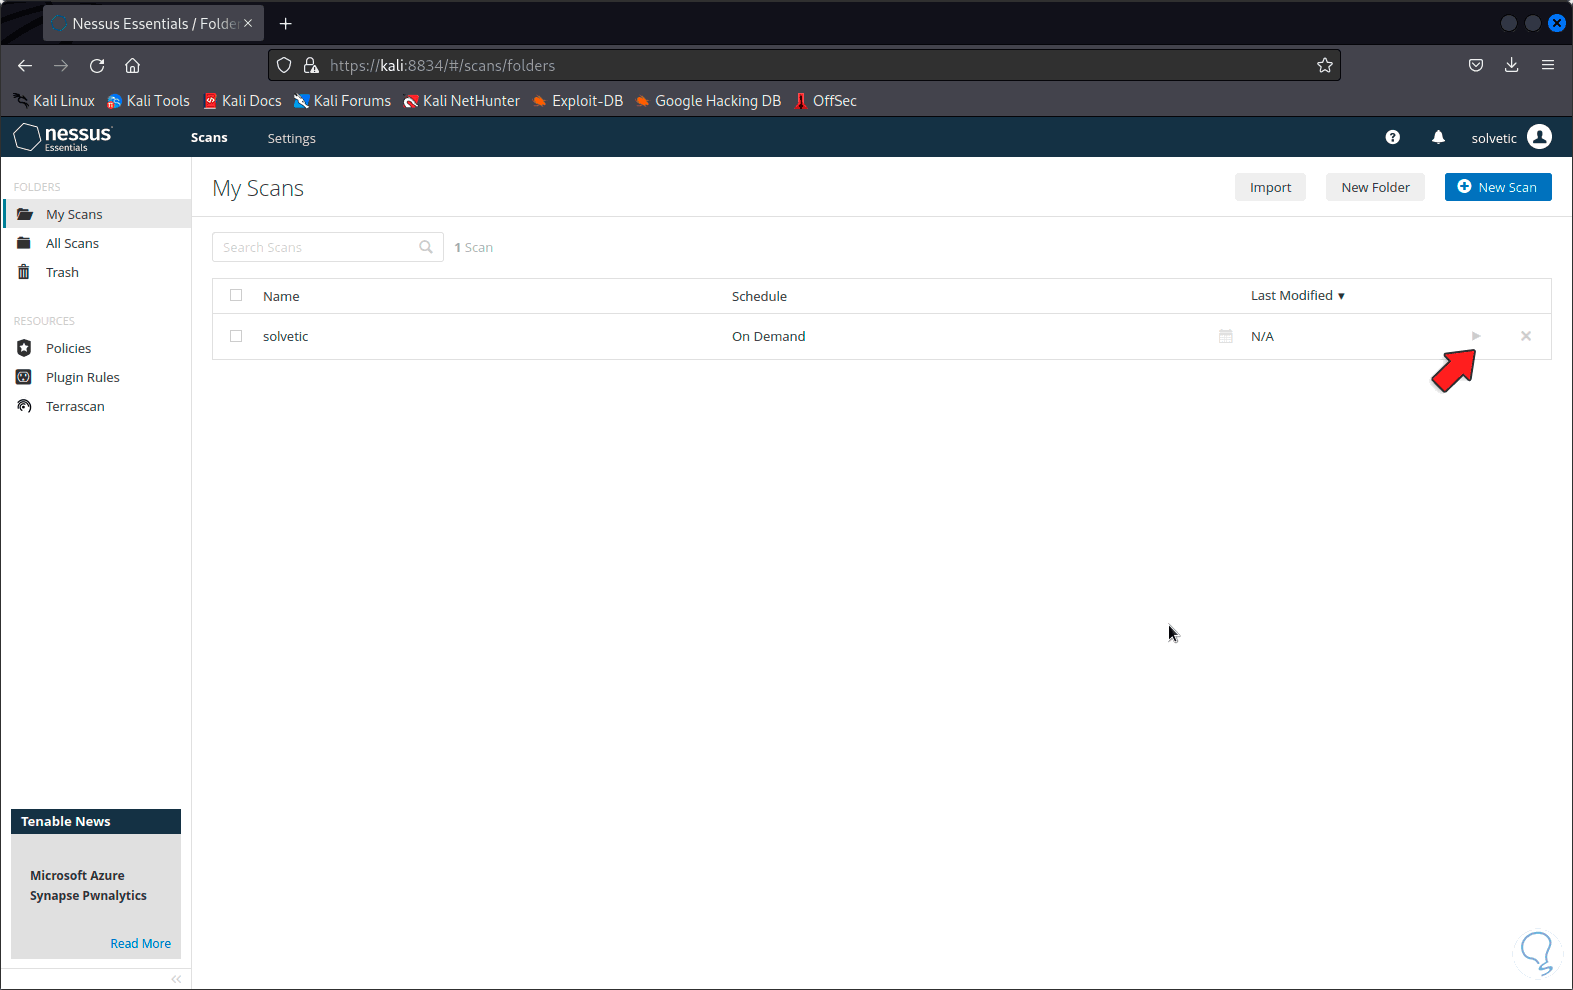Collapse the sidebar with double chevron
Image resolution: width=1573 pixels, height=990 pixels.
tap(176, 979)
